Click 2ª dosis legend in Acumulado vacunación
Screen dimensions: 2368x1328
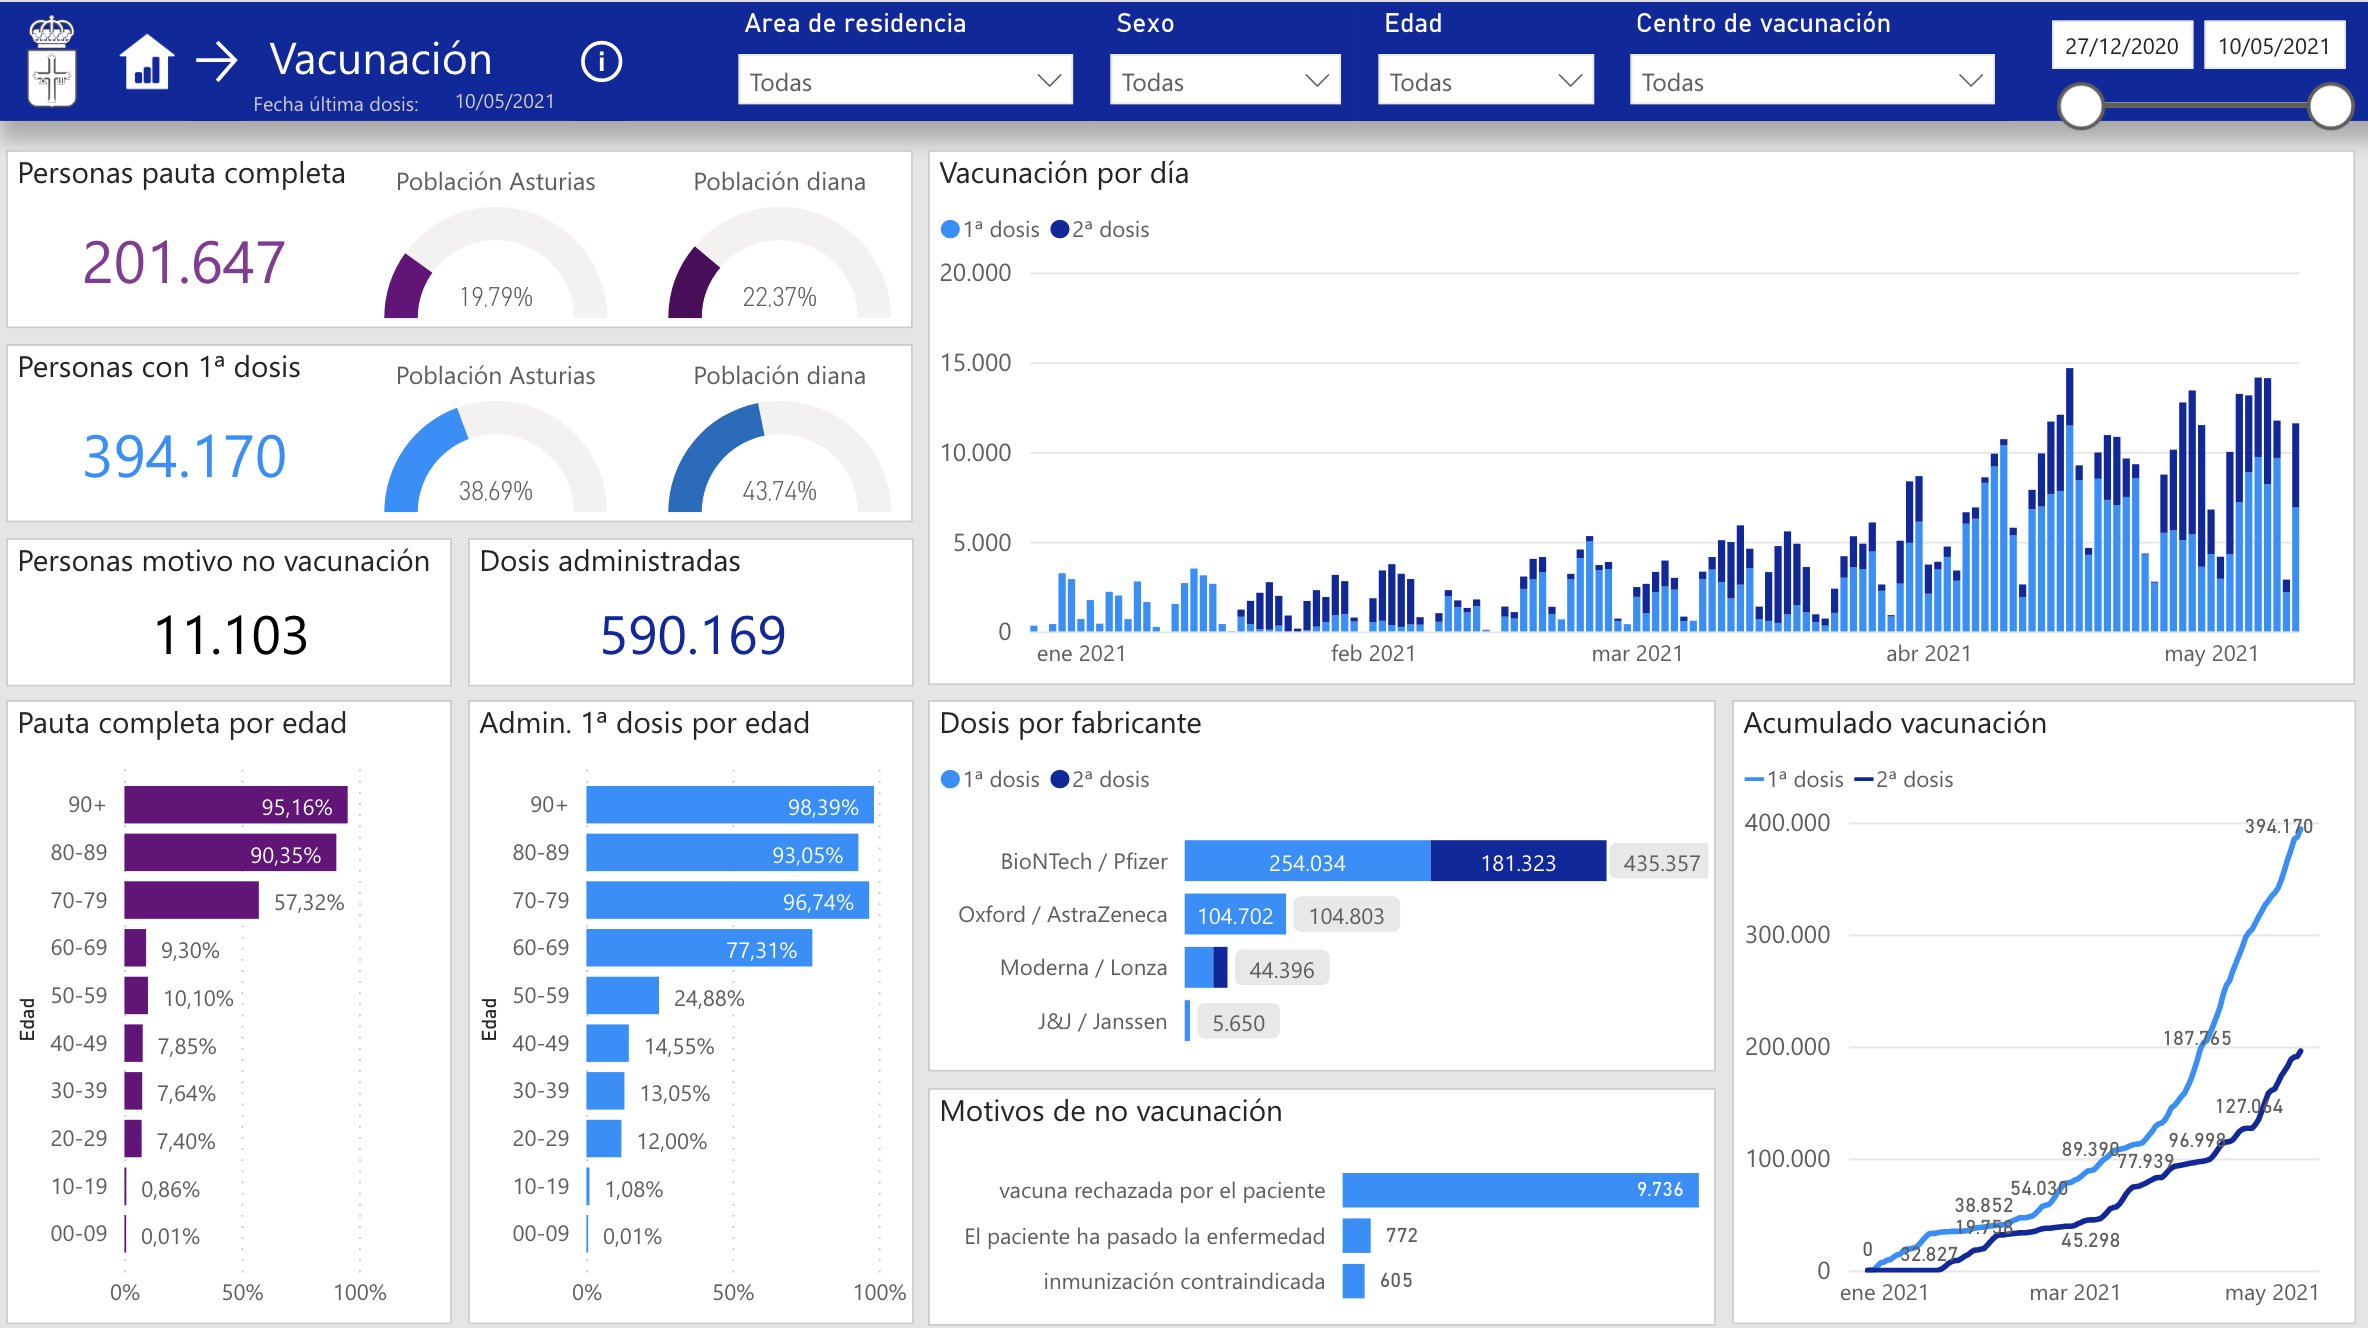pos(1904,779)
